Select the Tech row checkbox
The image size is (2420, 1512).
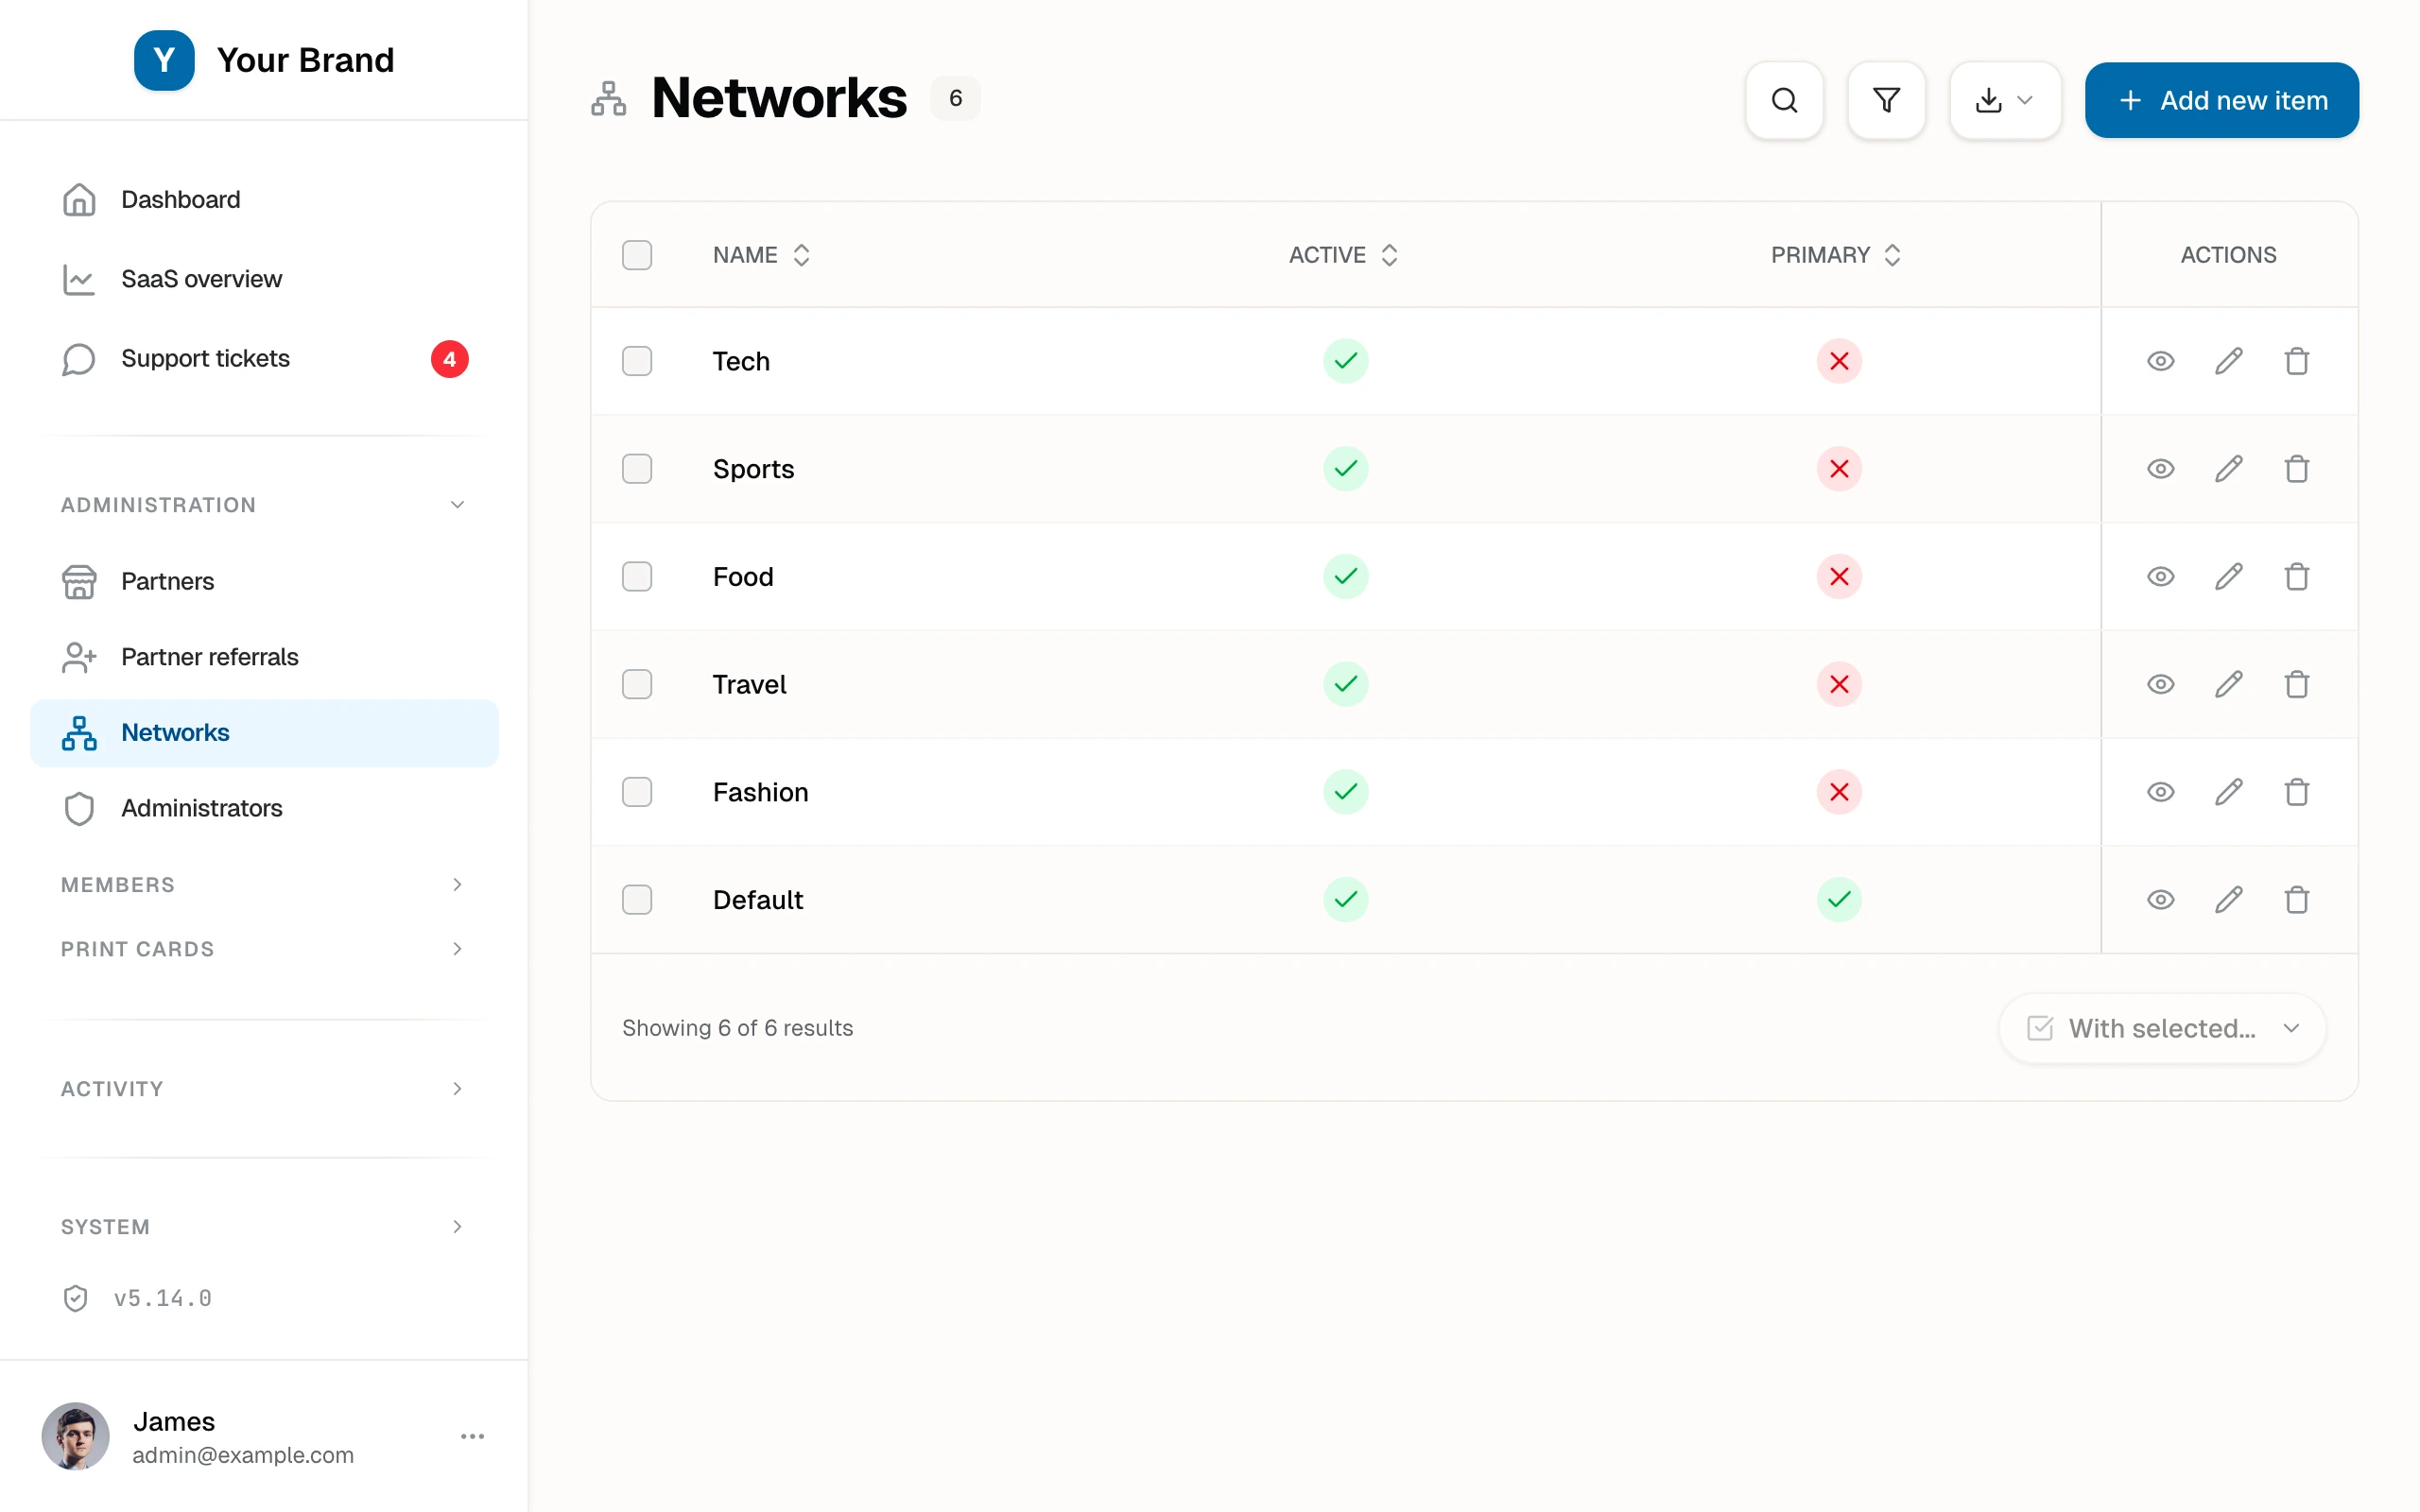tap(637, 361)
